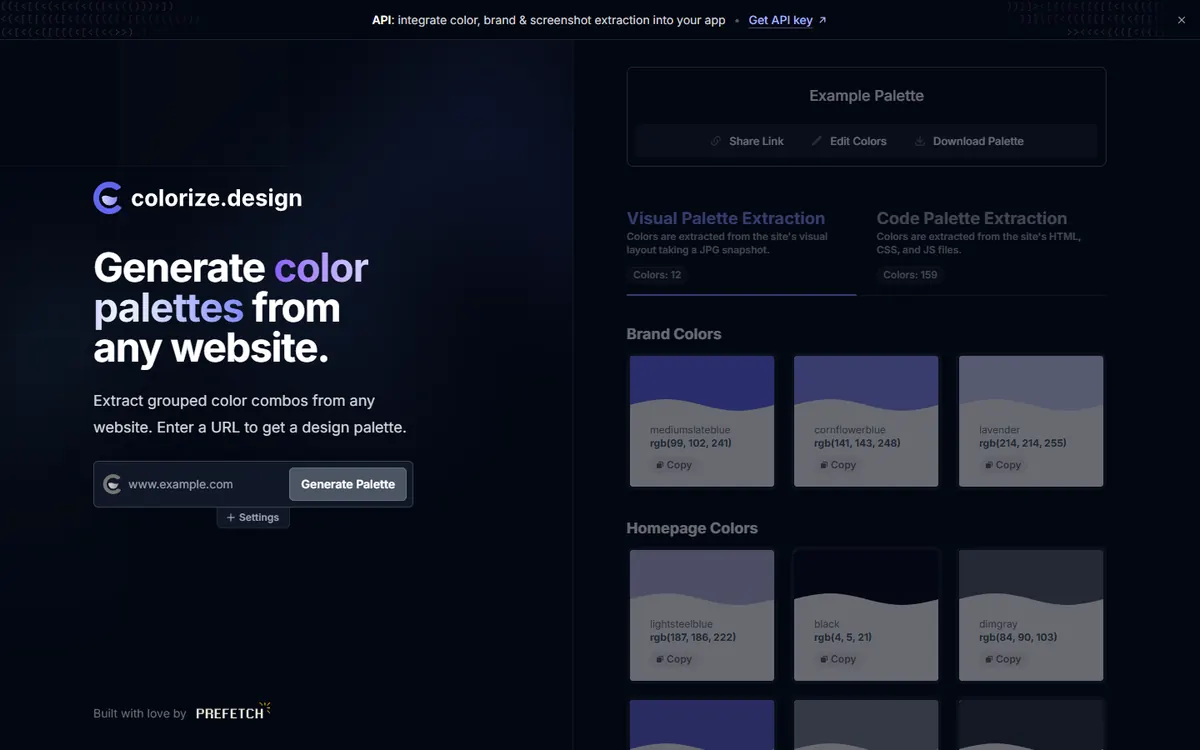Screen dimensions: 1200x750
Task: Select the dimgray color swatch
Action: [1031, 615]
